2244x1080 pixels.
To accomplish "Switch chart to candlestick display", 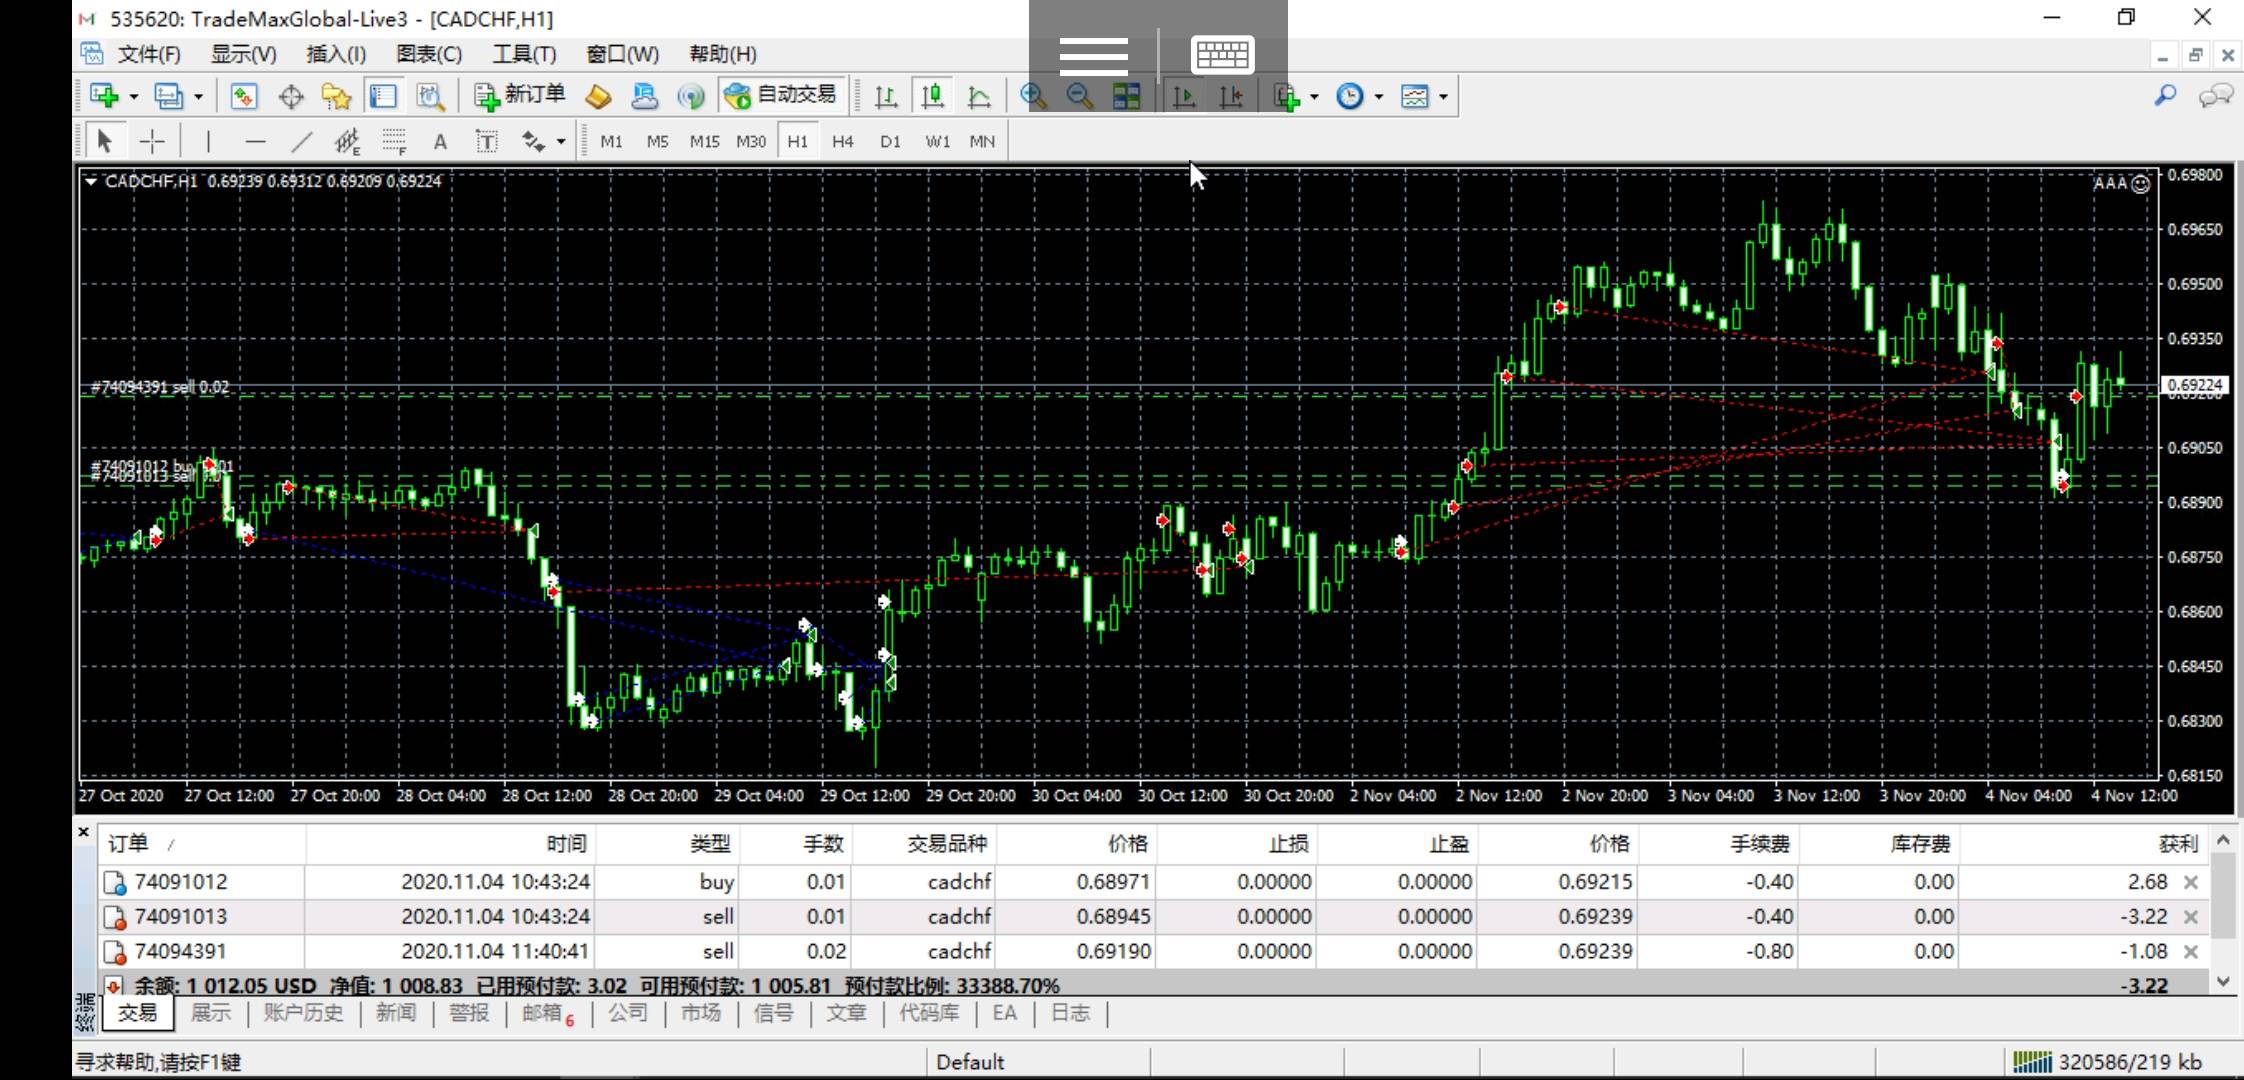I will pyautogui.click(x=932, y=96).
